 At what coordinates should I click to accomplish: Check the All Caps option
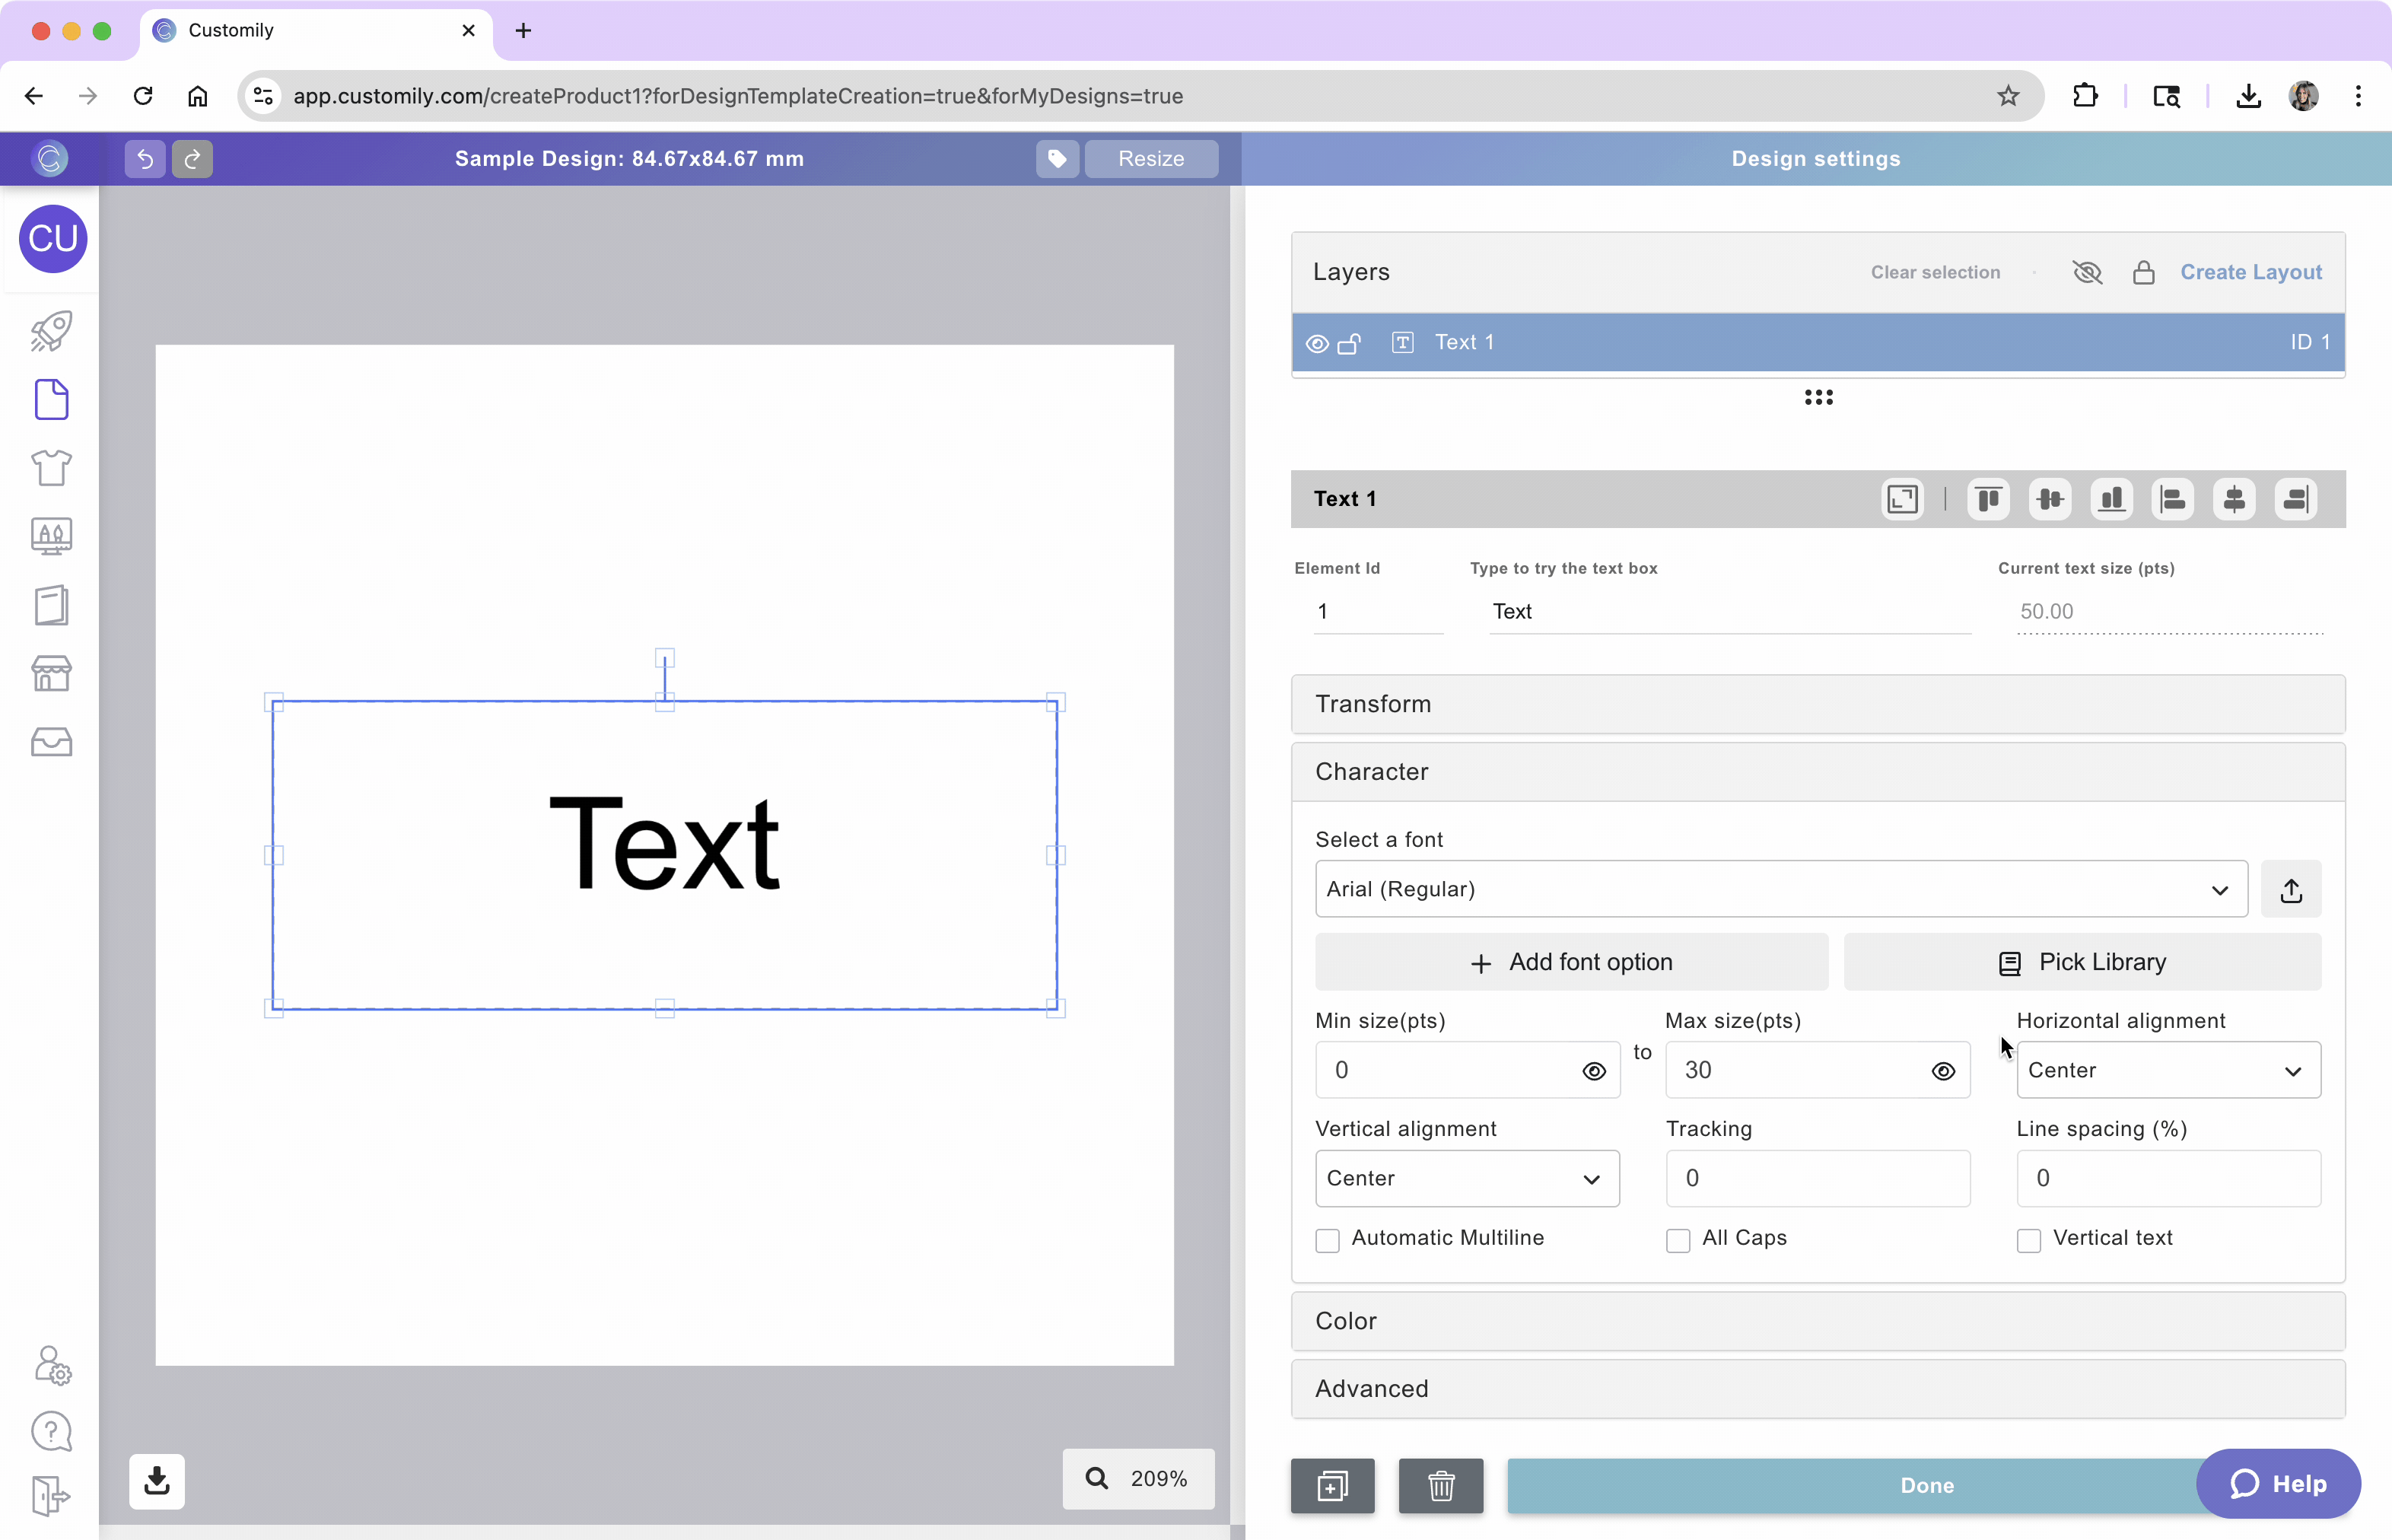1678,1240
